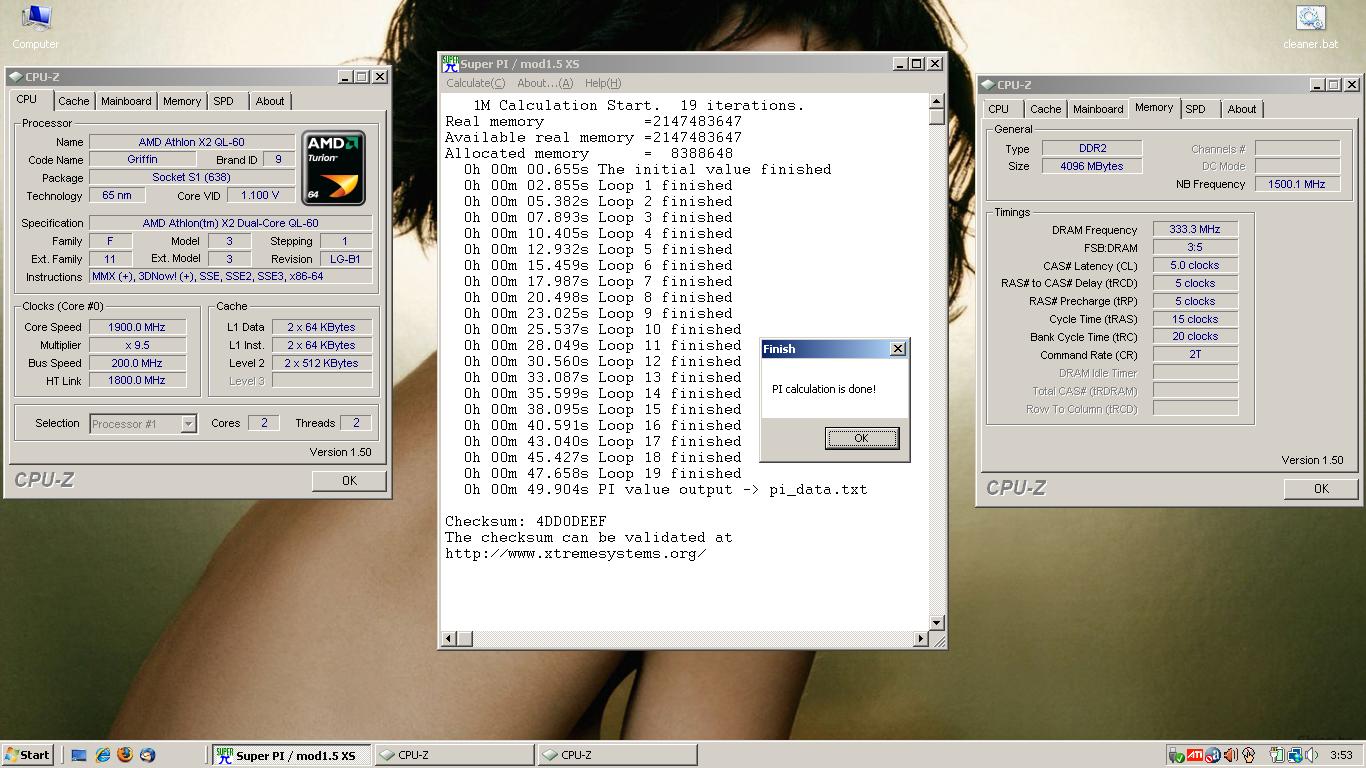
Task: Switch to first CPU-Z taskbar button
Action: [x=454, y=755]
